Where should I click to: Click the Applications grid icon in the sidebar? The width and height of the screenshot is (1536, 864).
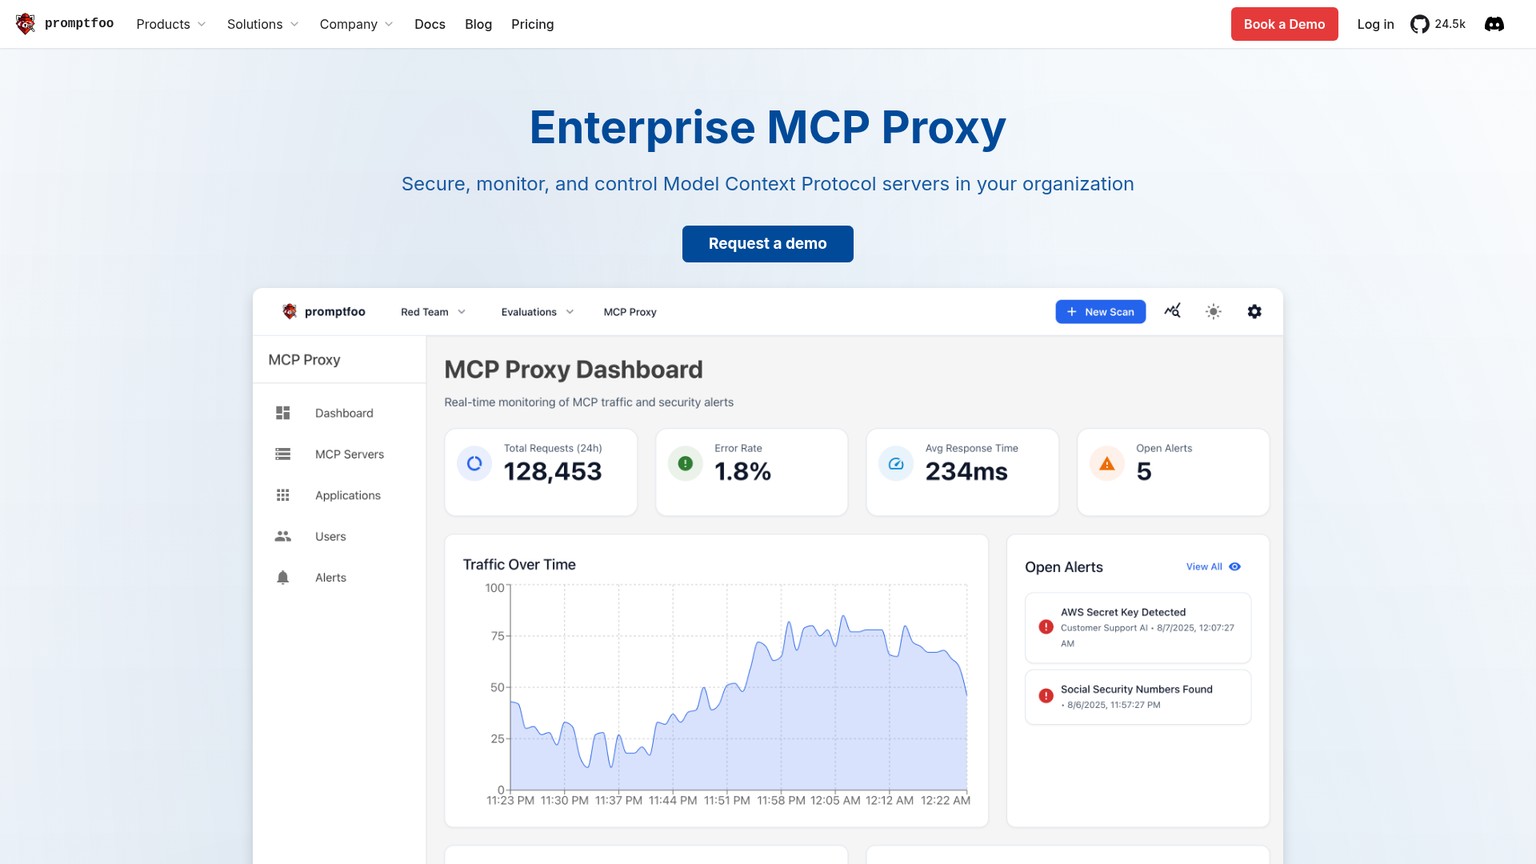[283, 495]
